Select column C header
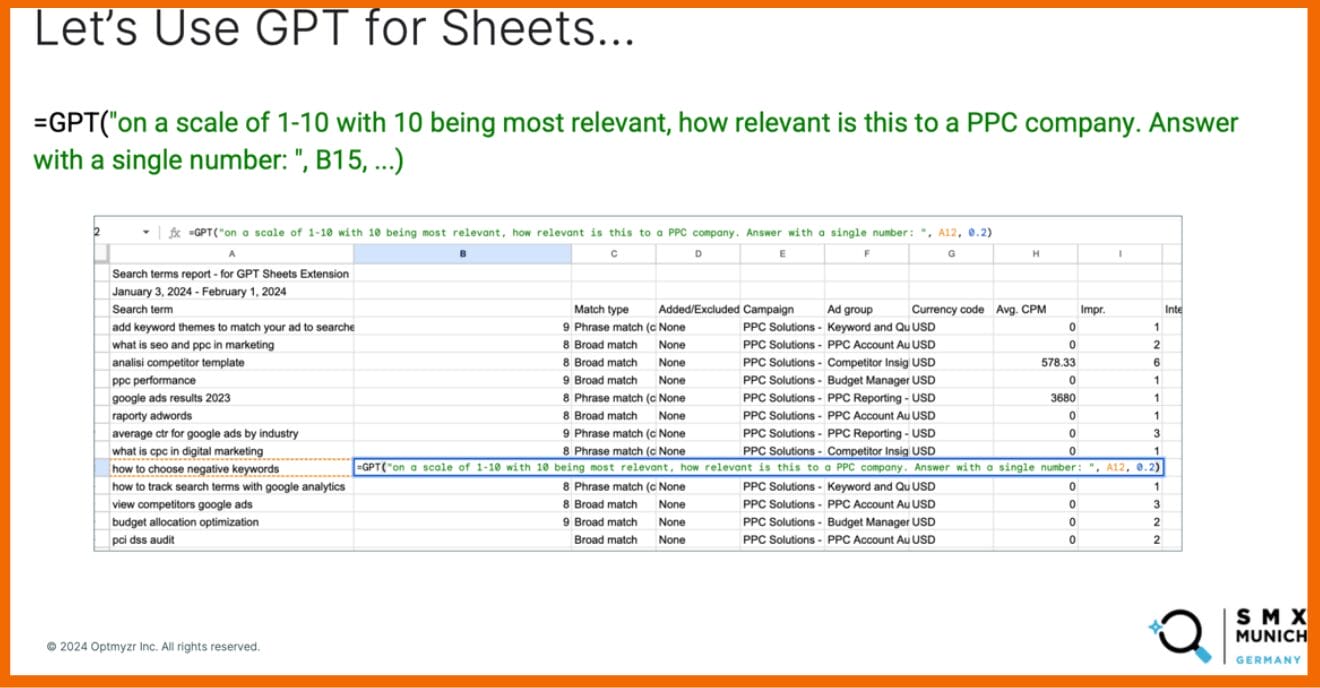The height and width of the screenshot is (688, 1320). 613,254
